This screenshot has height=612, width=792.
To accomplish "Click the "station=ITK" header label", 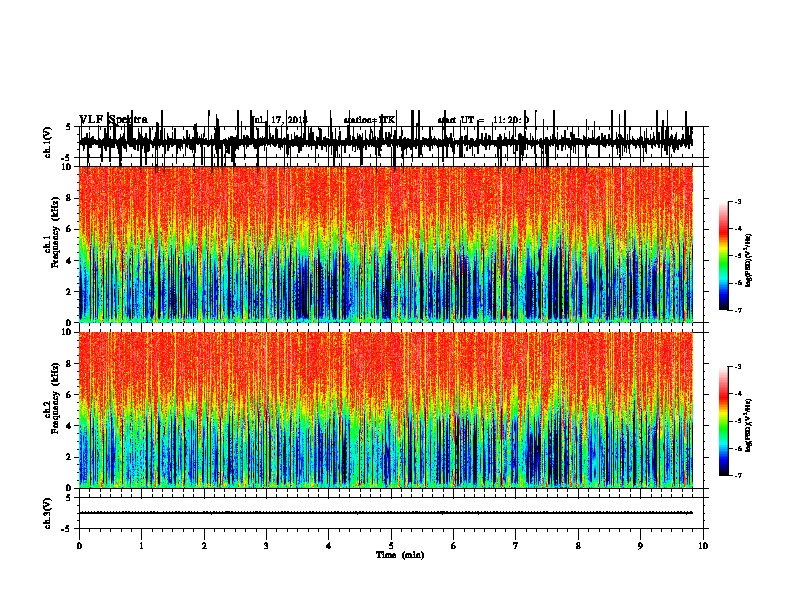I will pos(369,120).
